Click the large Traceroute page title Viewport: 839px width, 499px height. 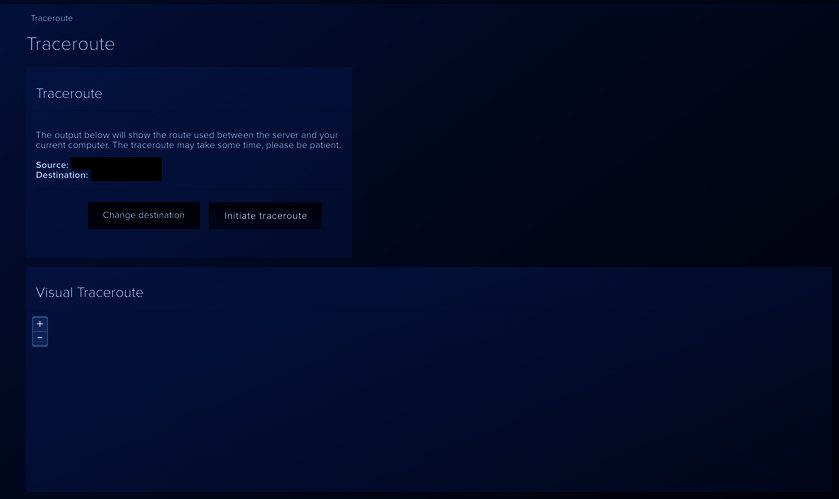coord(70,45)
